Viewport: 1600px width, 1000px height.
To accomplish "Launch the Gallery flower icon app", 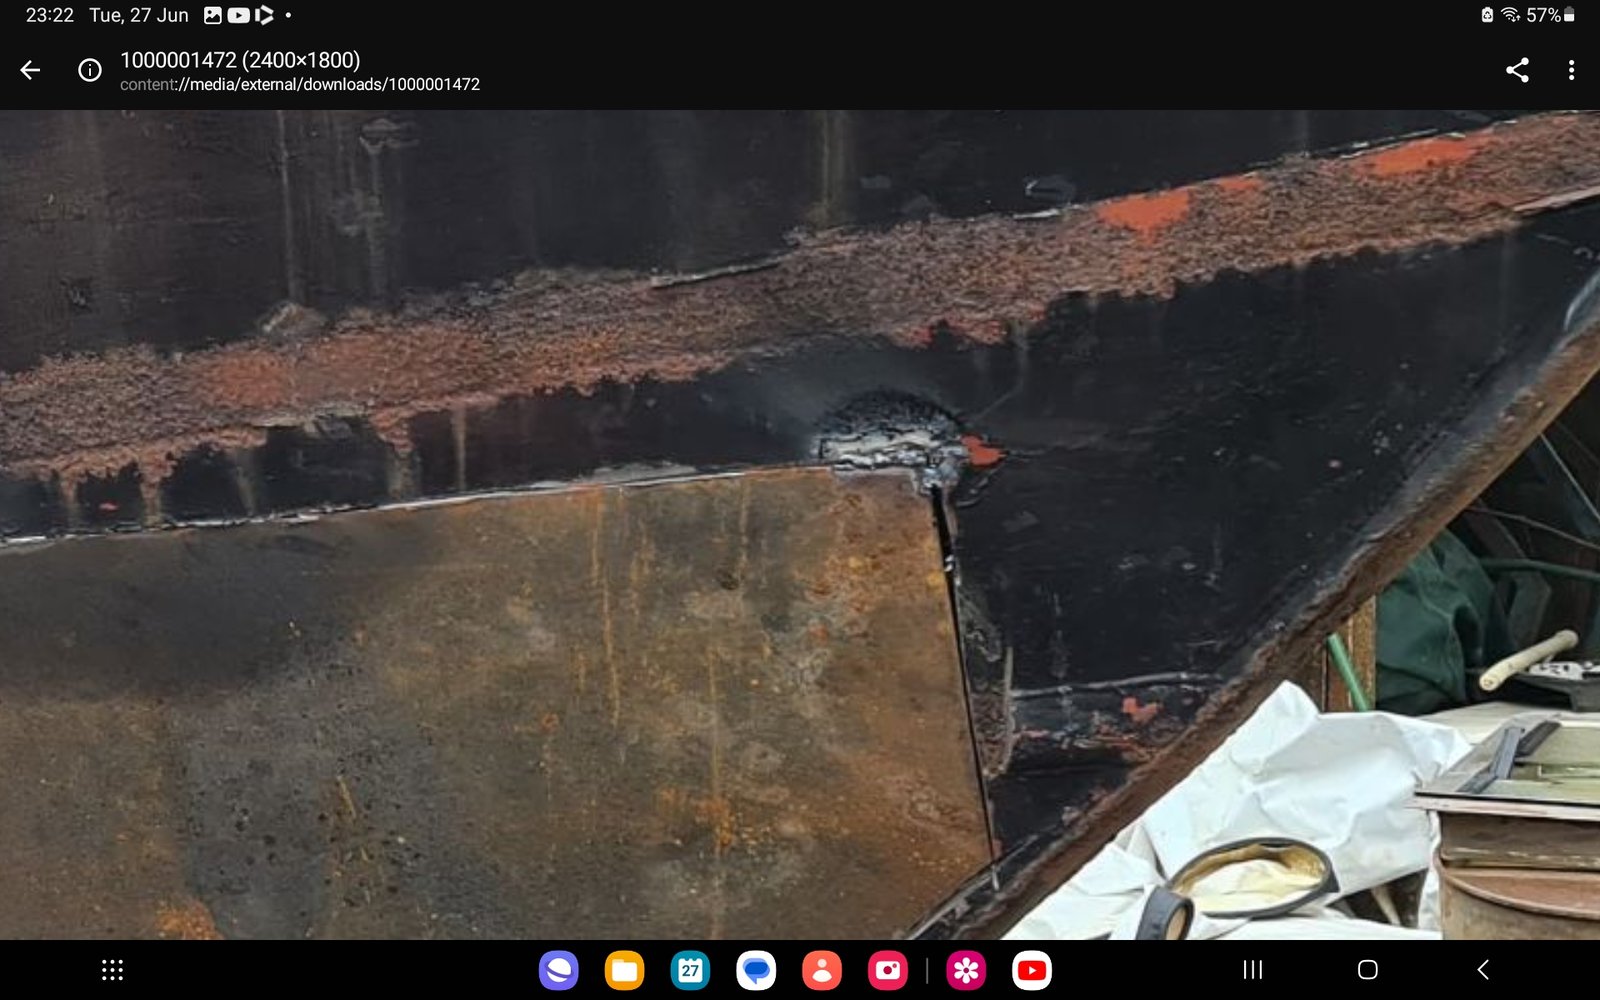I will (966, 970).
